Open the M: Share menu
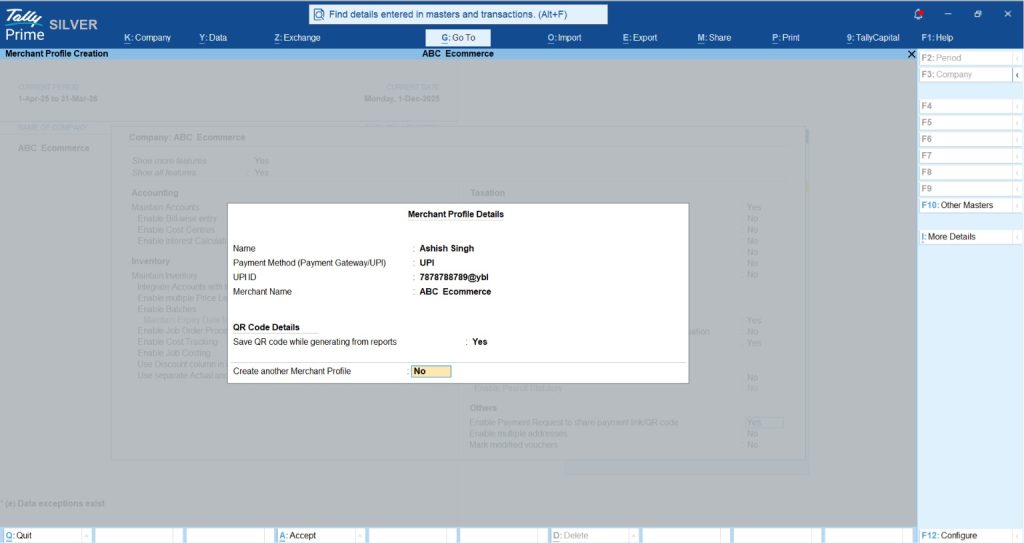 click(714, 38)
